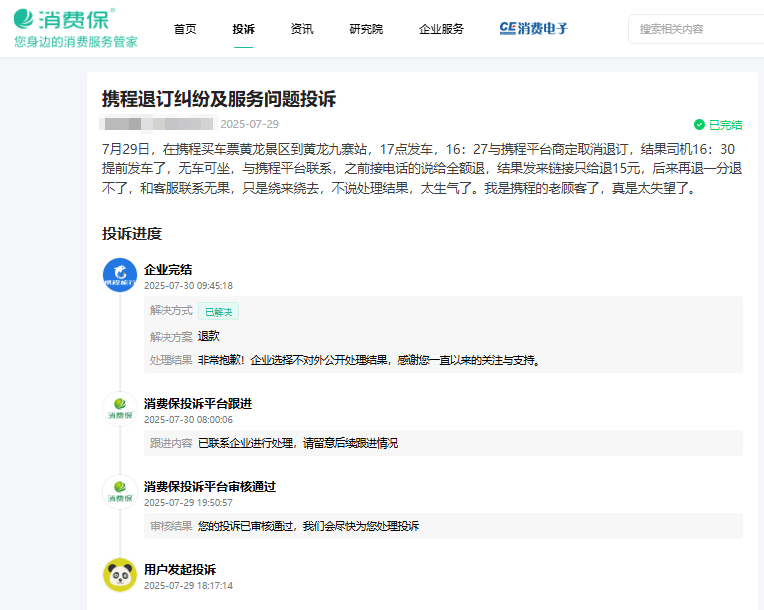The image size is (764, 610).
Task: Click the complaint date 2025-07-29
Action: 249,124
